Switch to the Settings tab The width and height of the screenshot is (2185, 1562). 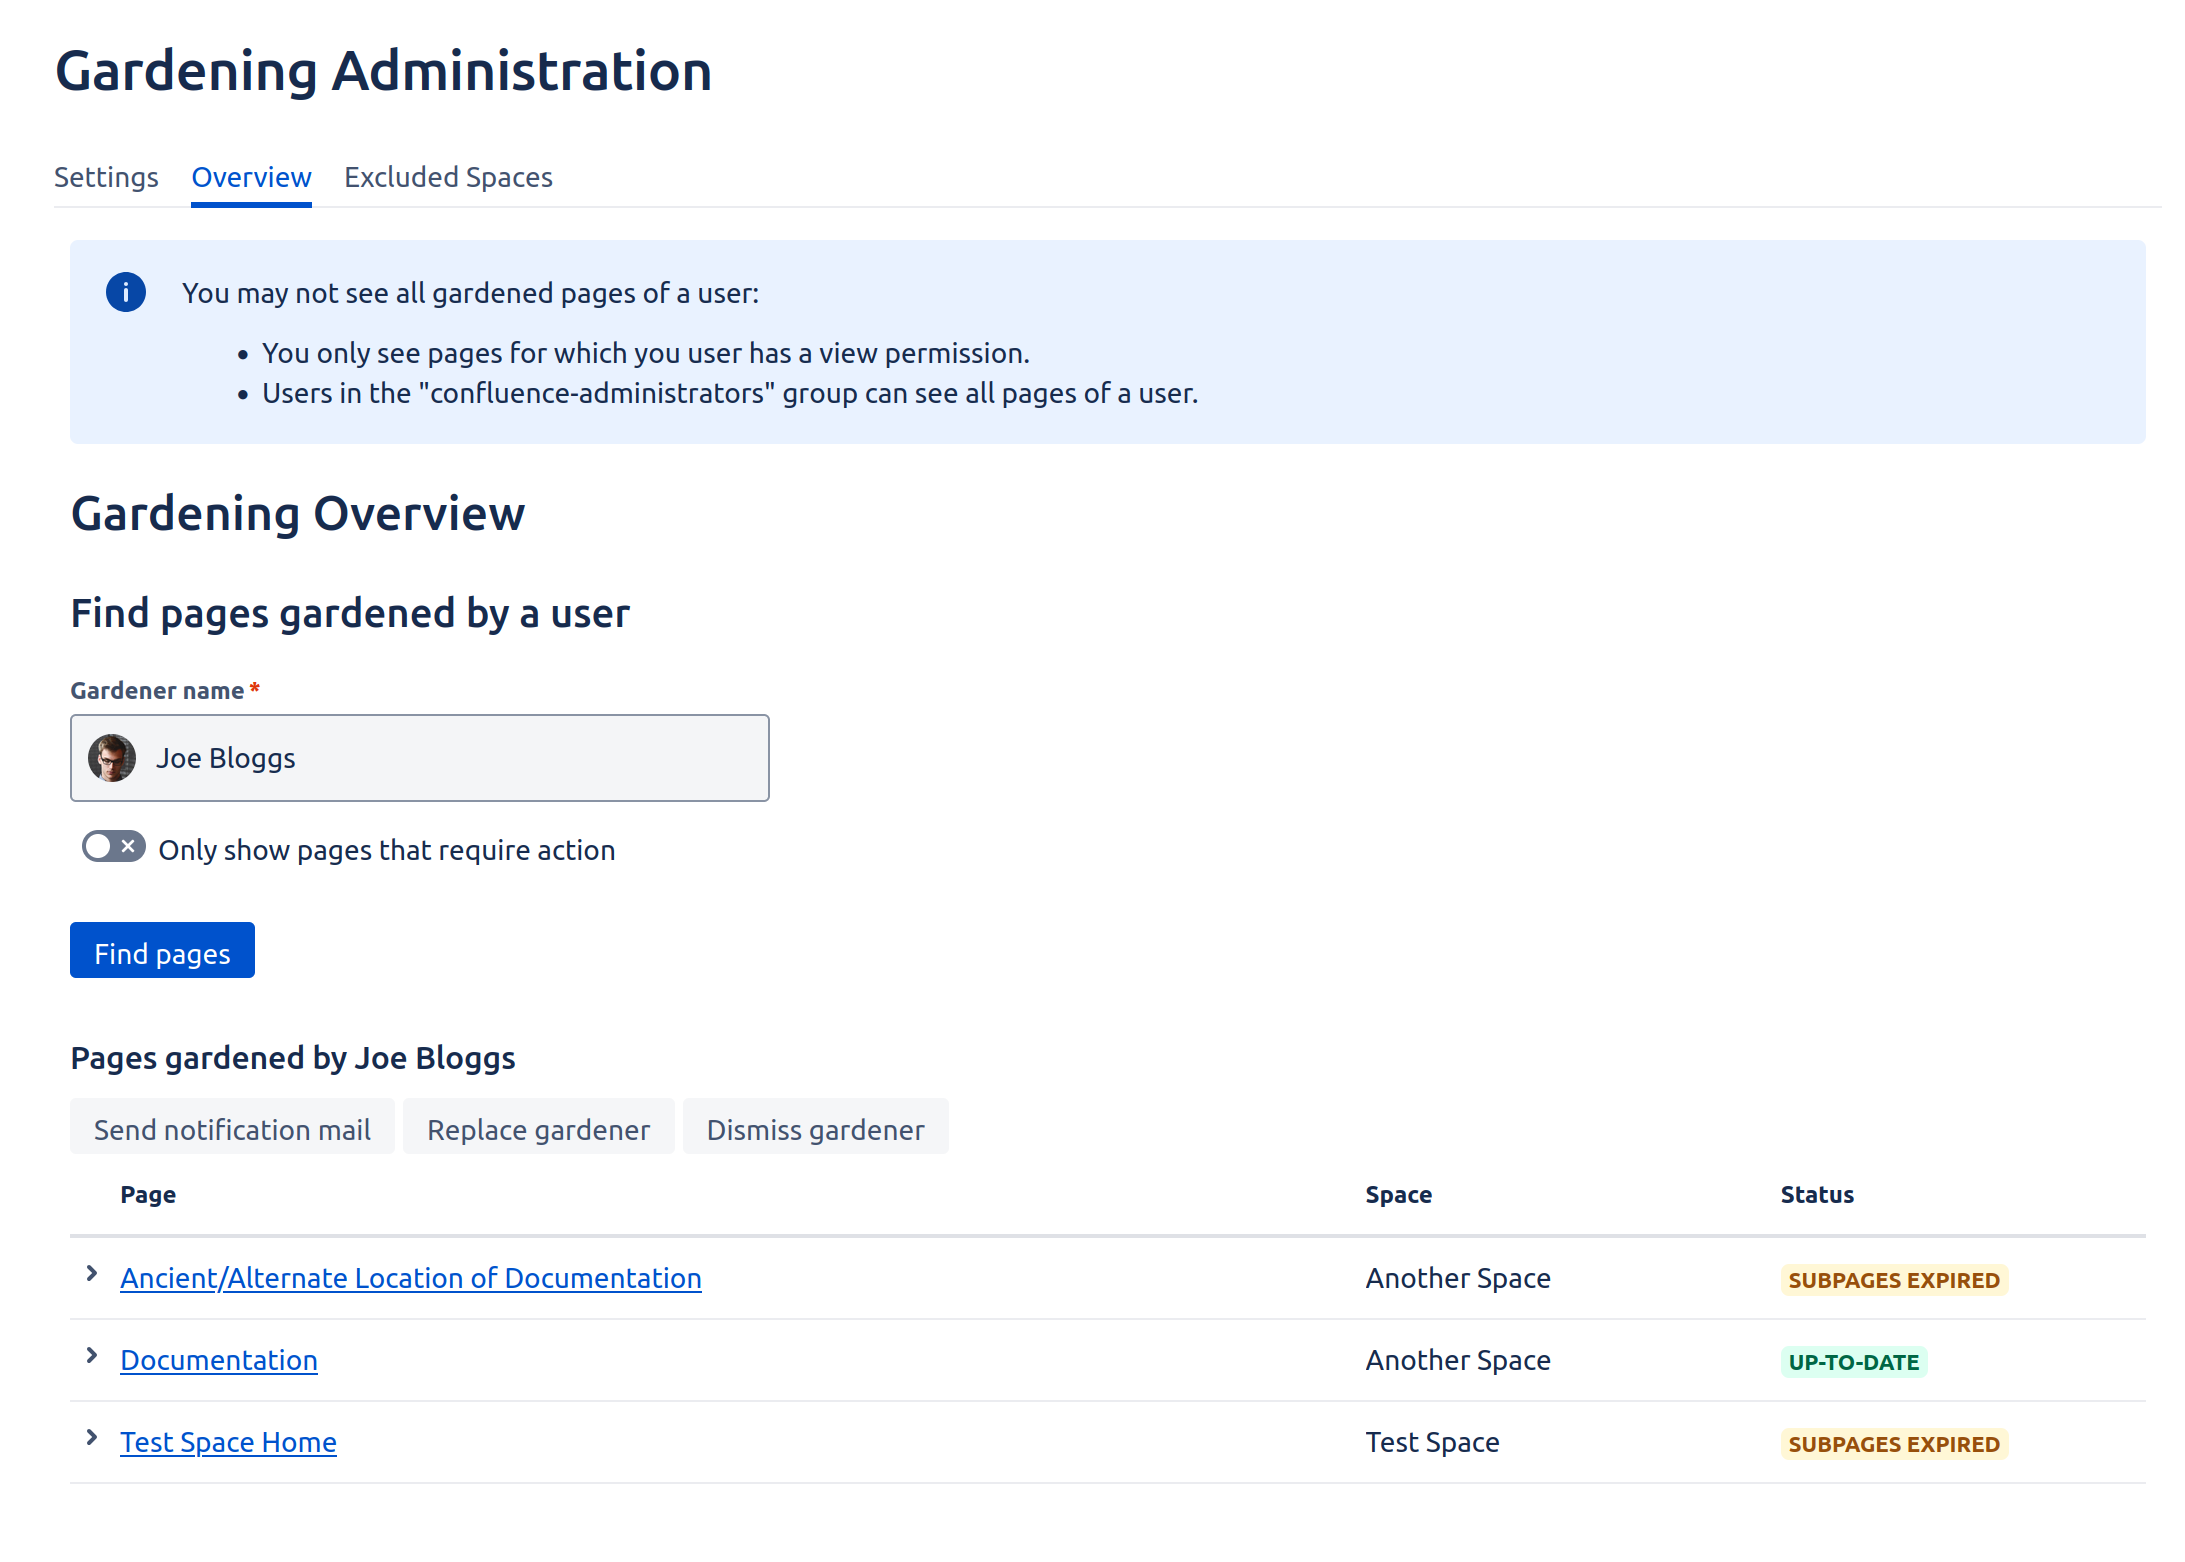pyautogui.click(x=106, y=177)
